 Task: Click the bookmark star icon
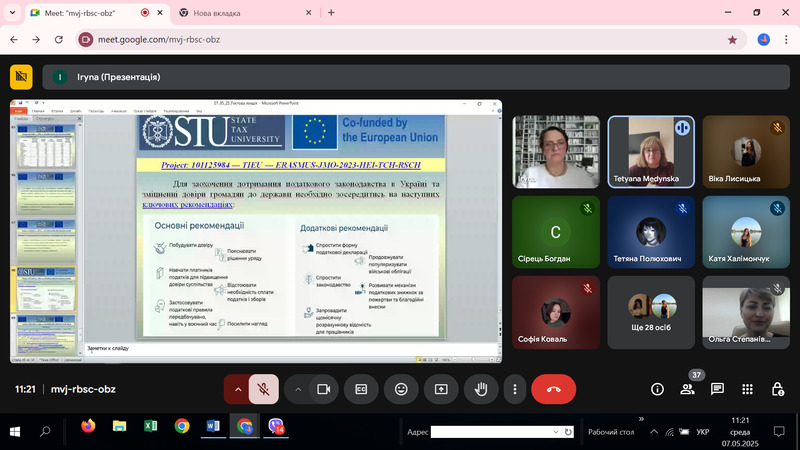click(x=732, y=40)
